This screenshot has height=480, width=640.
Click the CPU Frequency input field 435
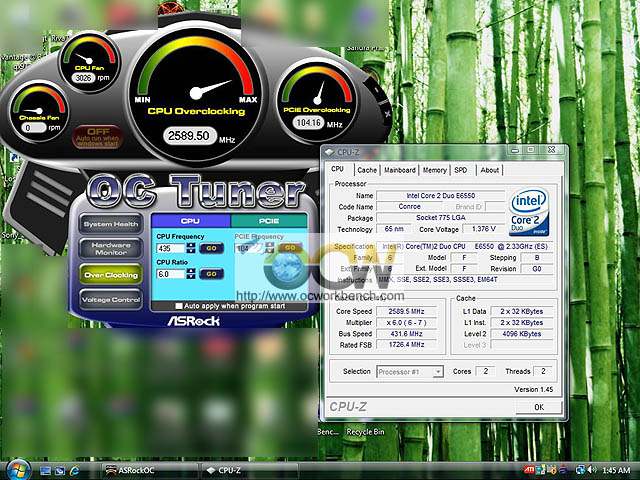171,248
